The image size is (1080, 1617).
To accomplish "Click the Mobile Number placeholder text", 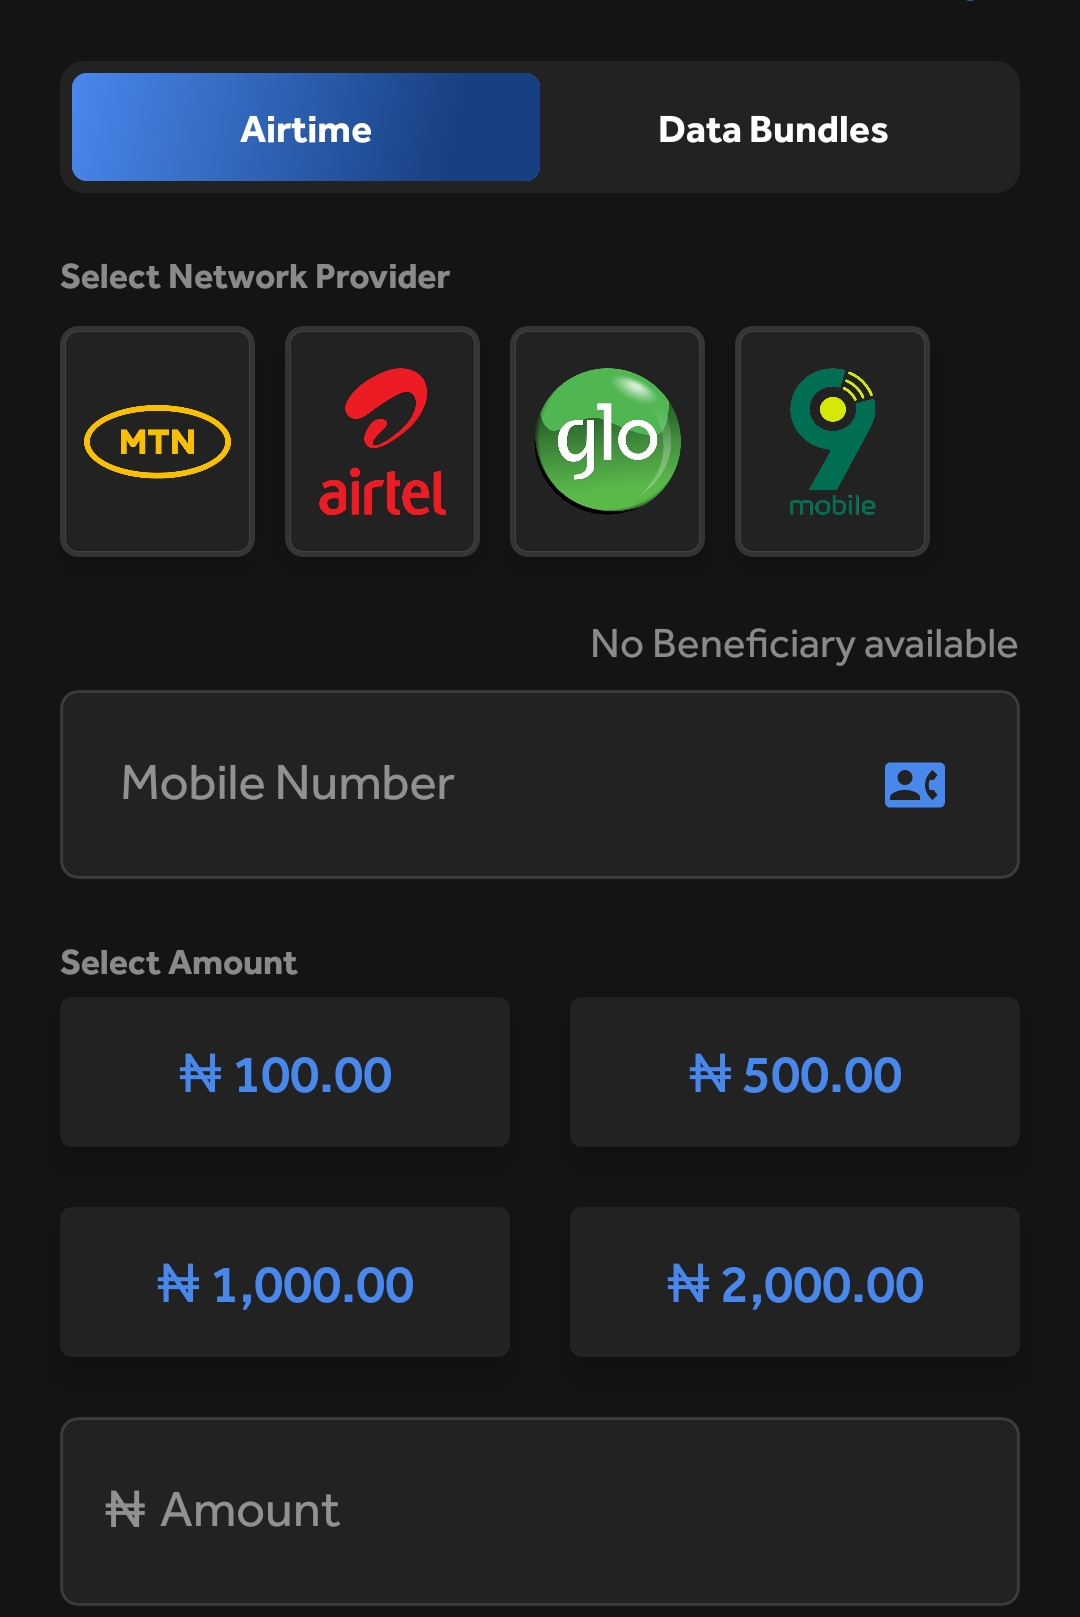I will coord(288,783).
